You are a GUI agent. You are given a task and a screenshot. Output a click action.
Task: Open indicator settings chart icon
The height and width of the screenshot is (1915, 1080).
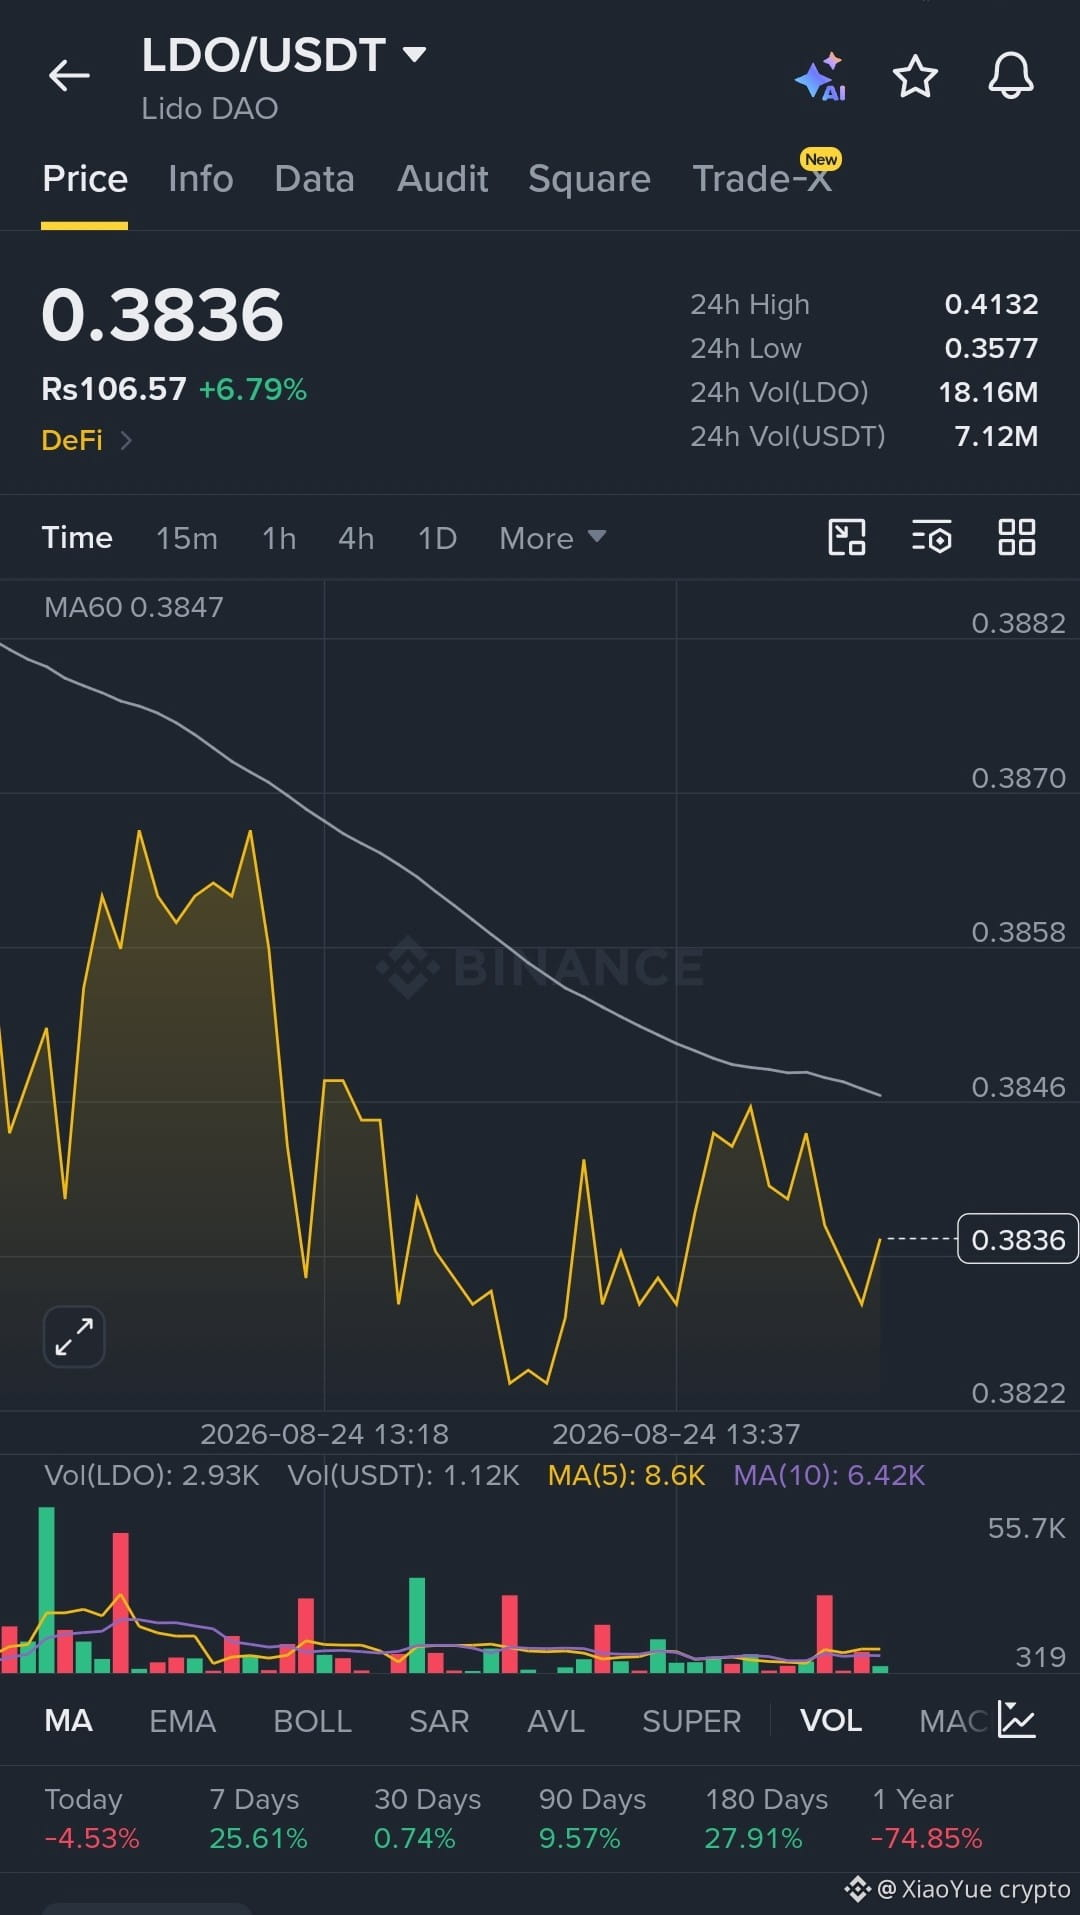pos(1017,1720)
